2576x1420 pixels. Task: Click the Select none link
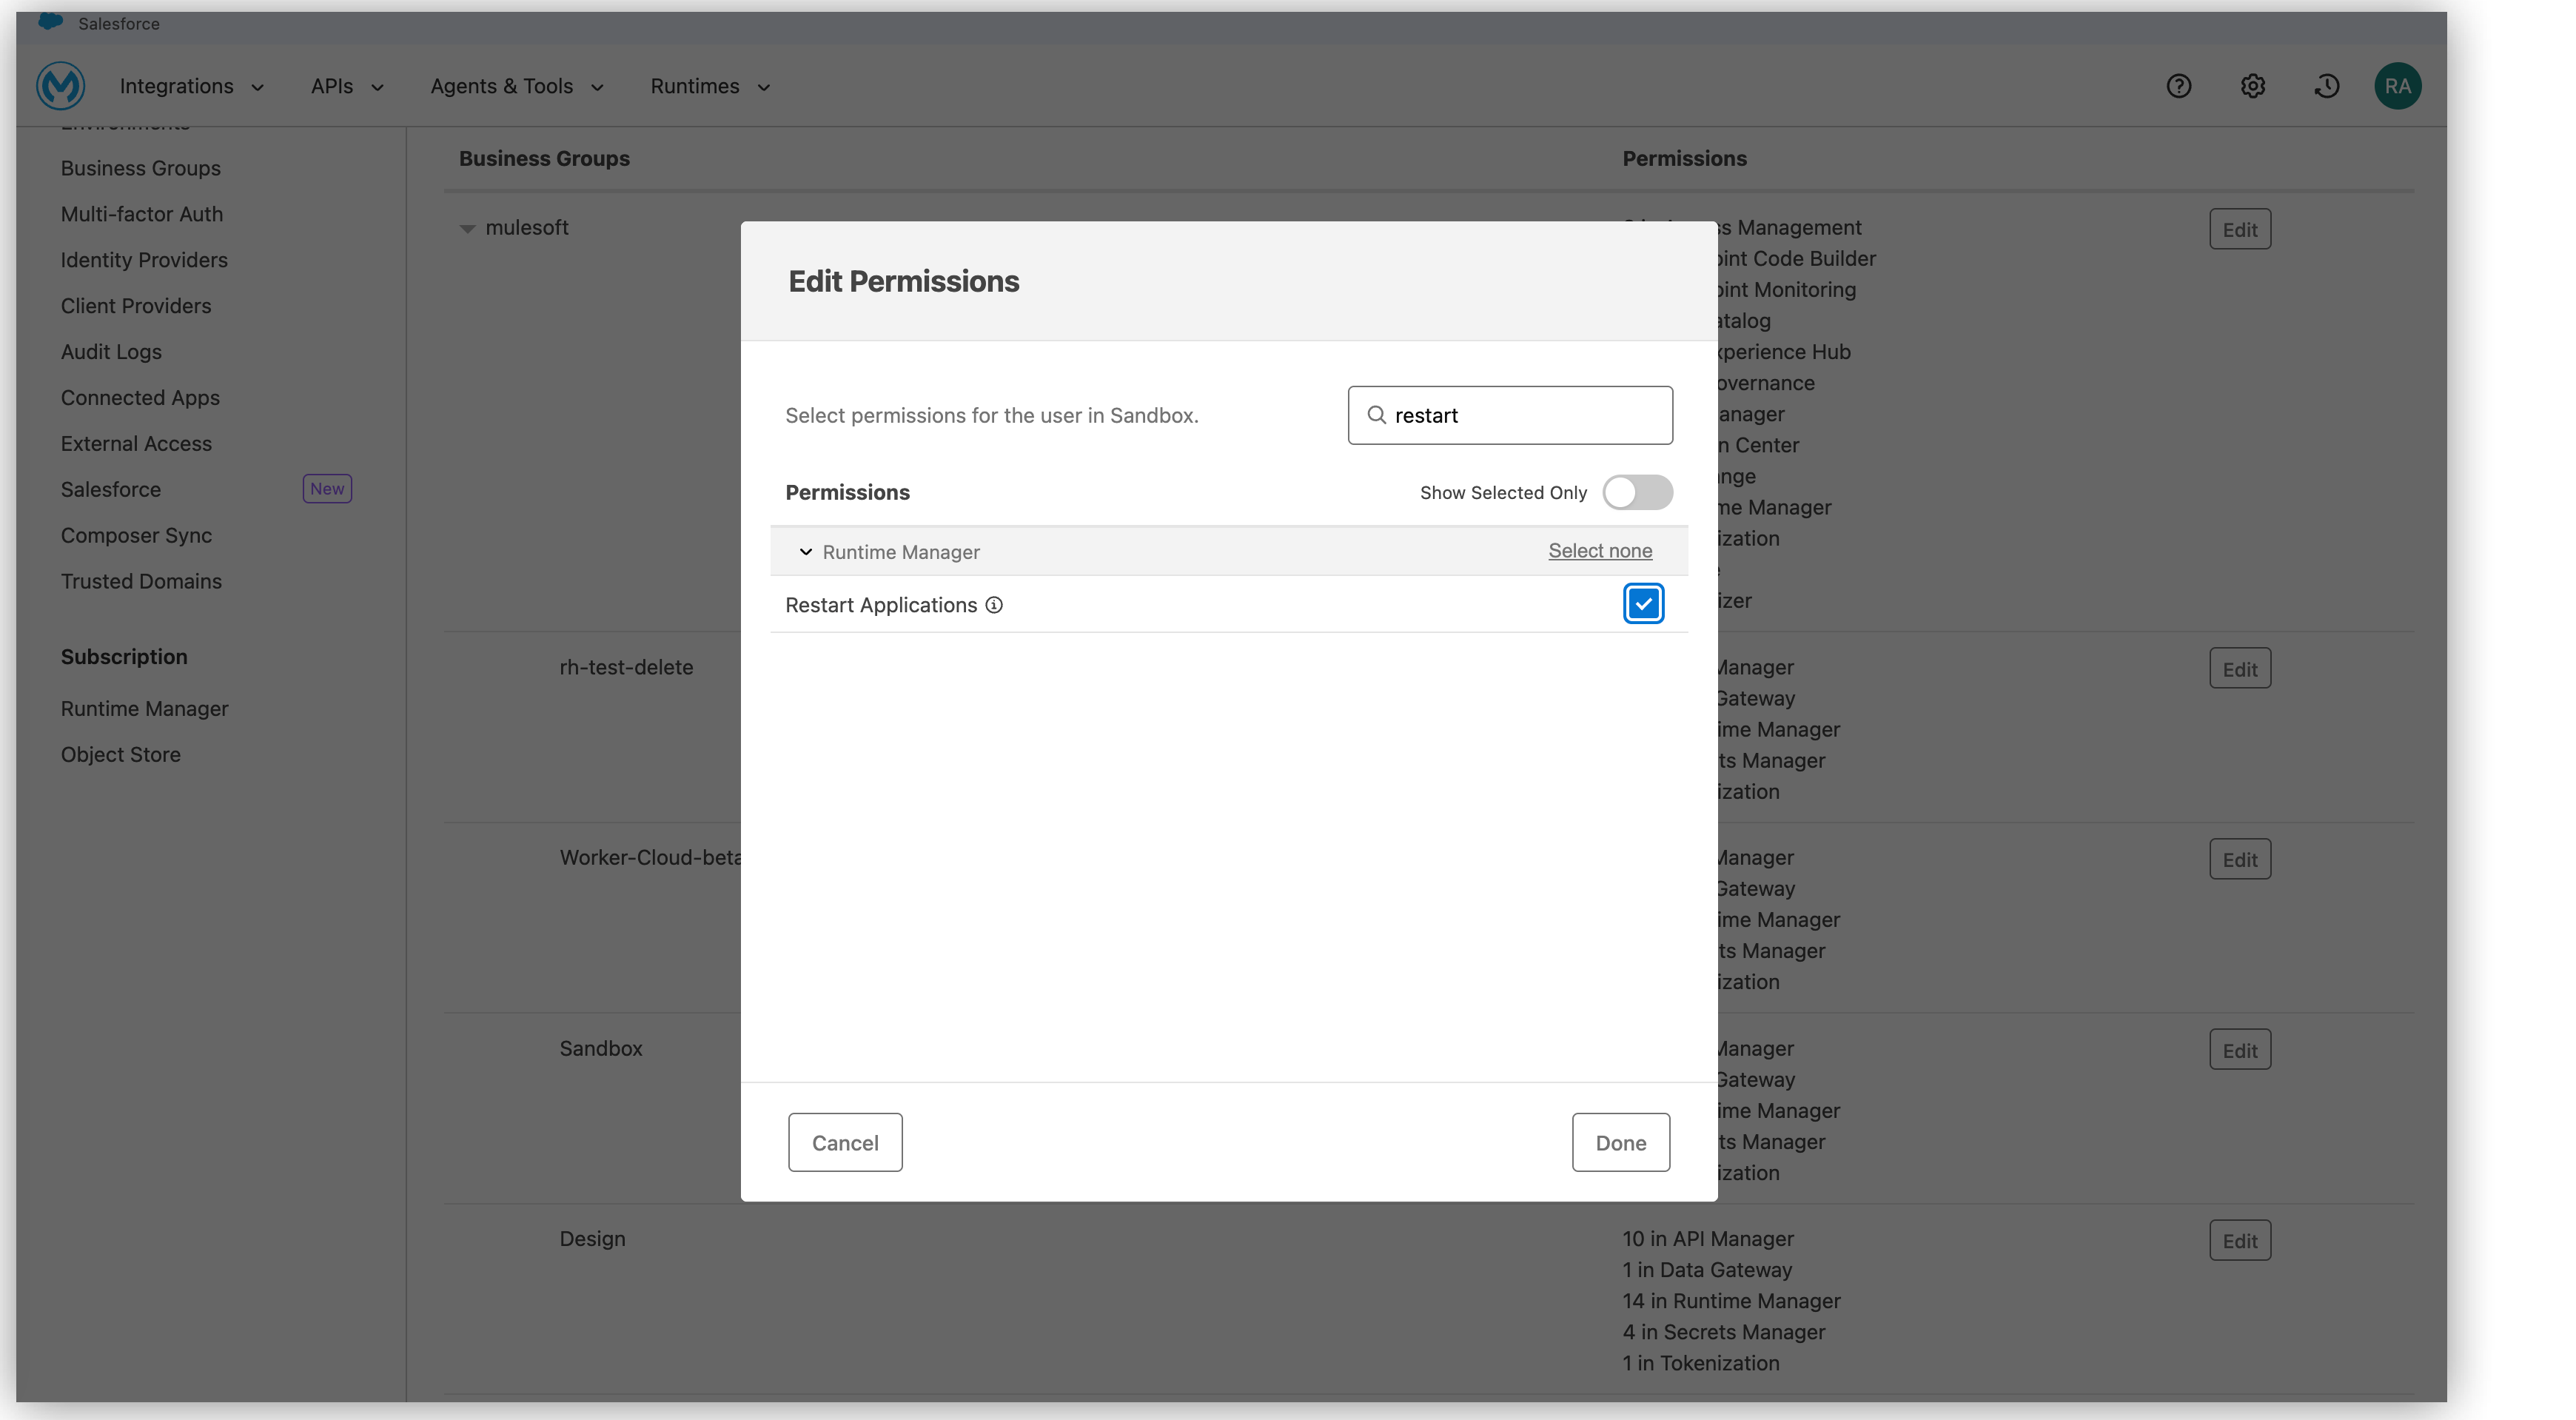[x=1599, y=551]
